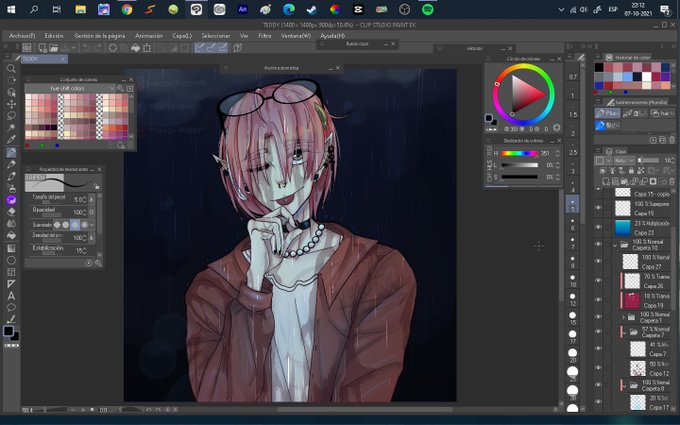Hide the Carpeta 10 folder
The image size is (680, 425).
599,244
